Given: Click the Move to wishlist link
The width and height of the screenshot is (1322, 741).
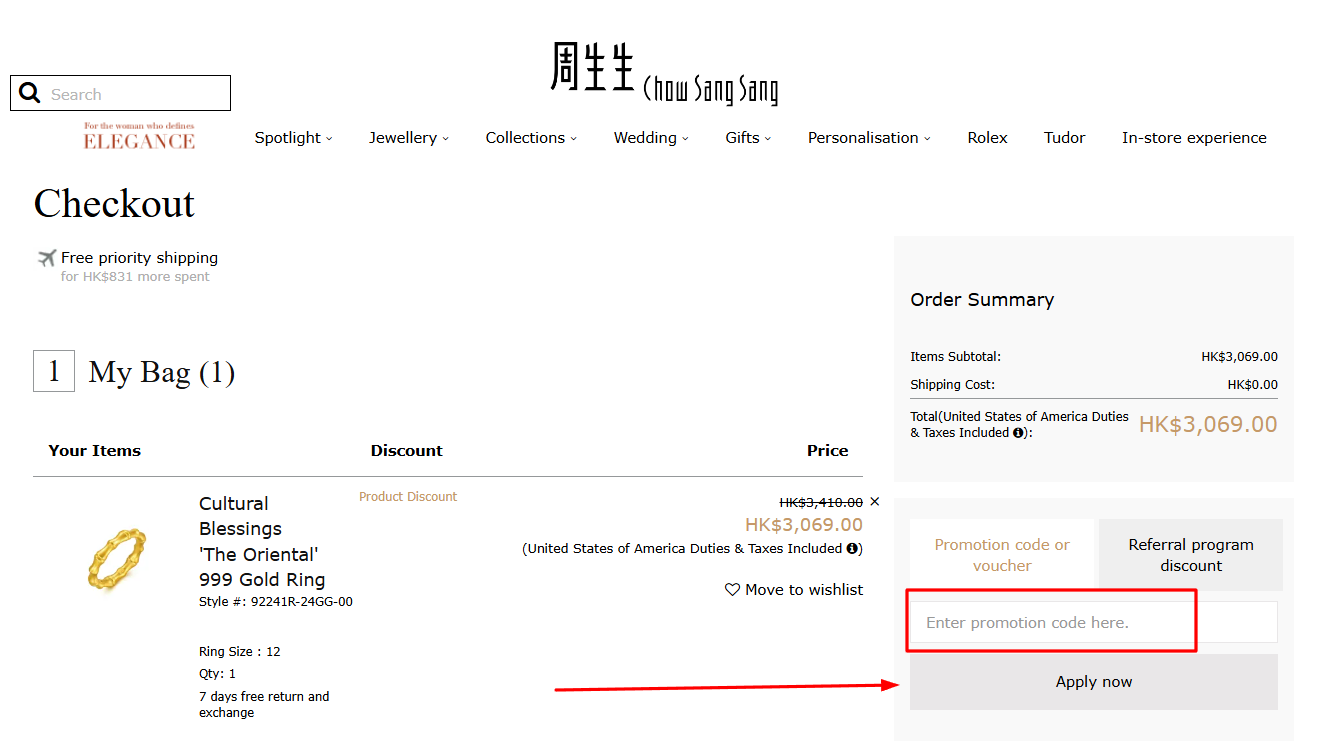Looking at the screenshot, I should point(803,589).
